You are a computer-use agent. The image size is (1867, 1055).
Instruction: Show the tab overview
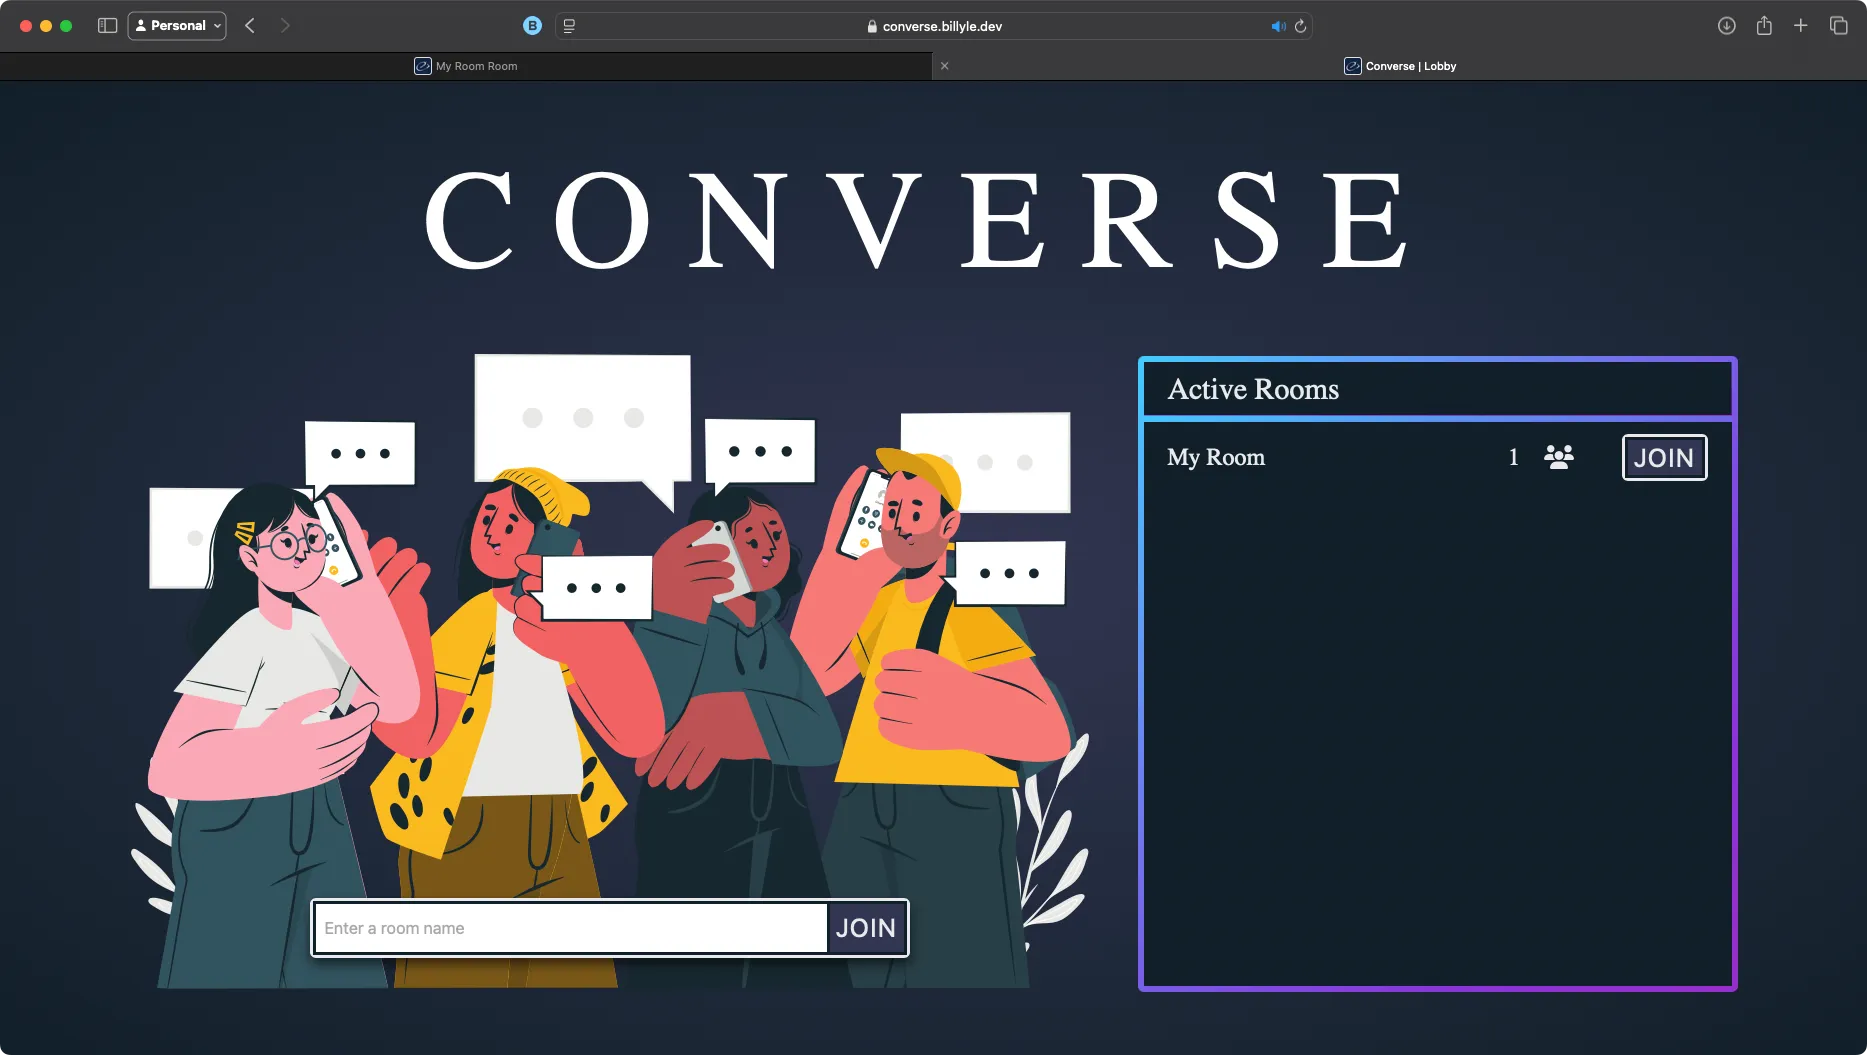1840,26
